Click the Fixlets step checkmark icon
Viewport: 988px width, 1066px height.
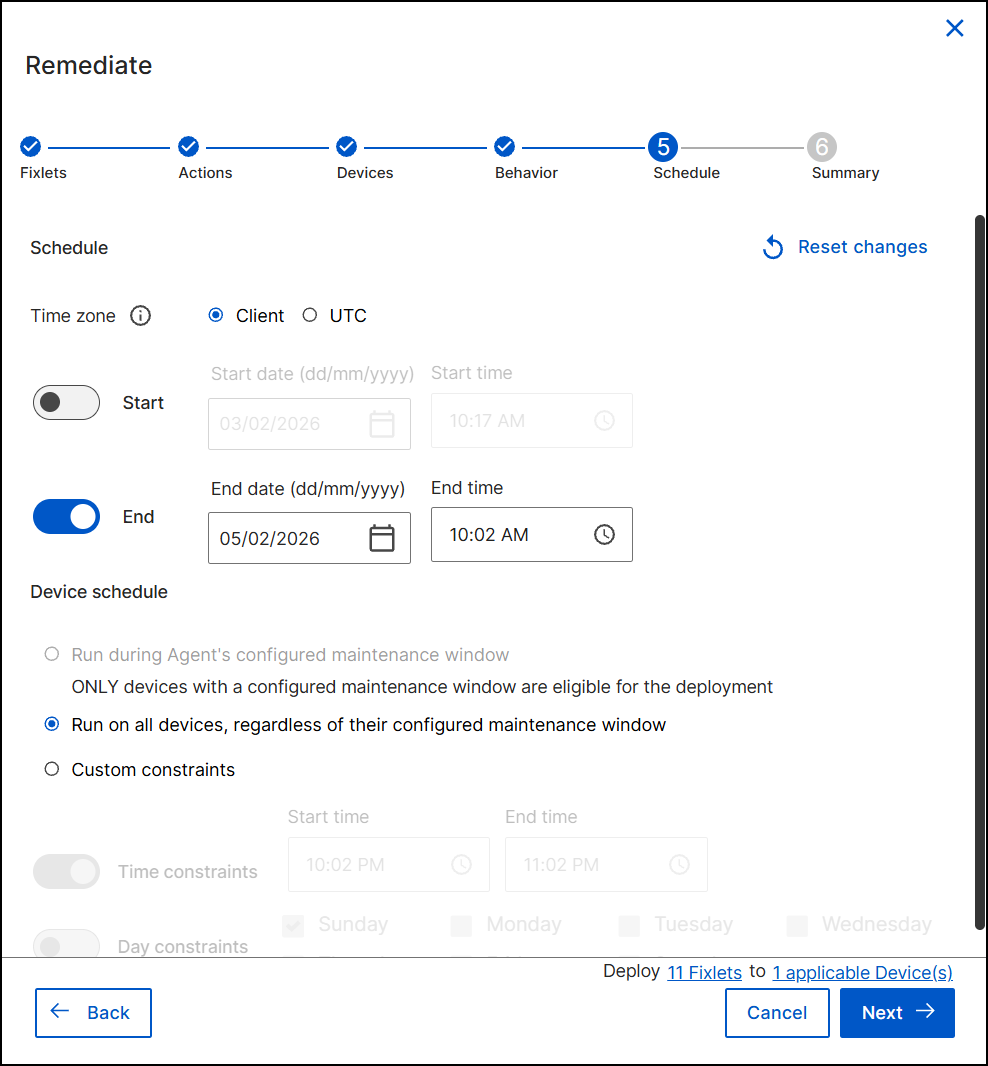(x=30, y=147)
